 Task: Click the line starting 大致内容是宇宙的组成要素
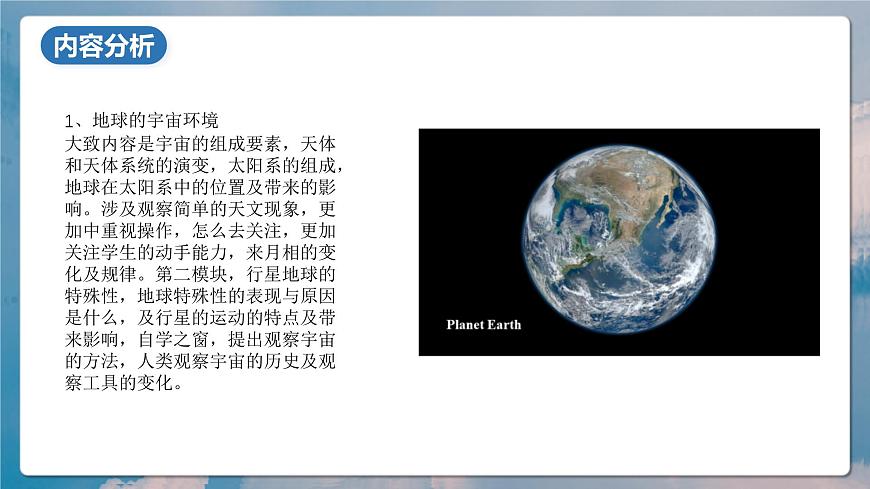click(x=200, y=144)
